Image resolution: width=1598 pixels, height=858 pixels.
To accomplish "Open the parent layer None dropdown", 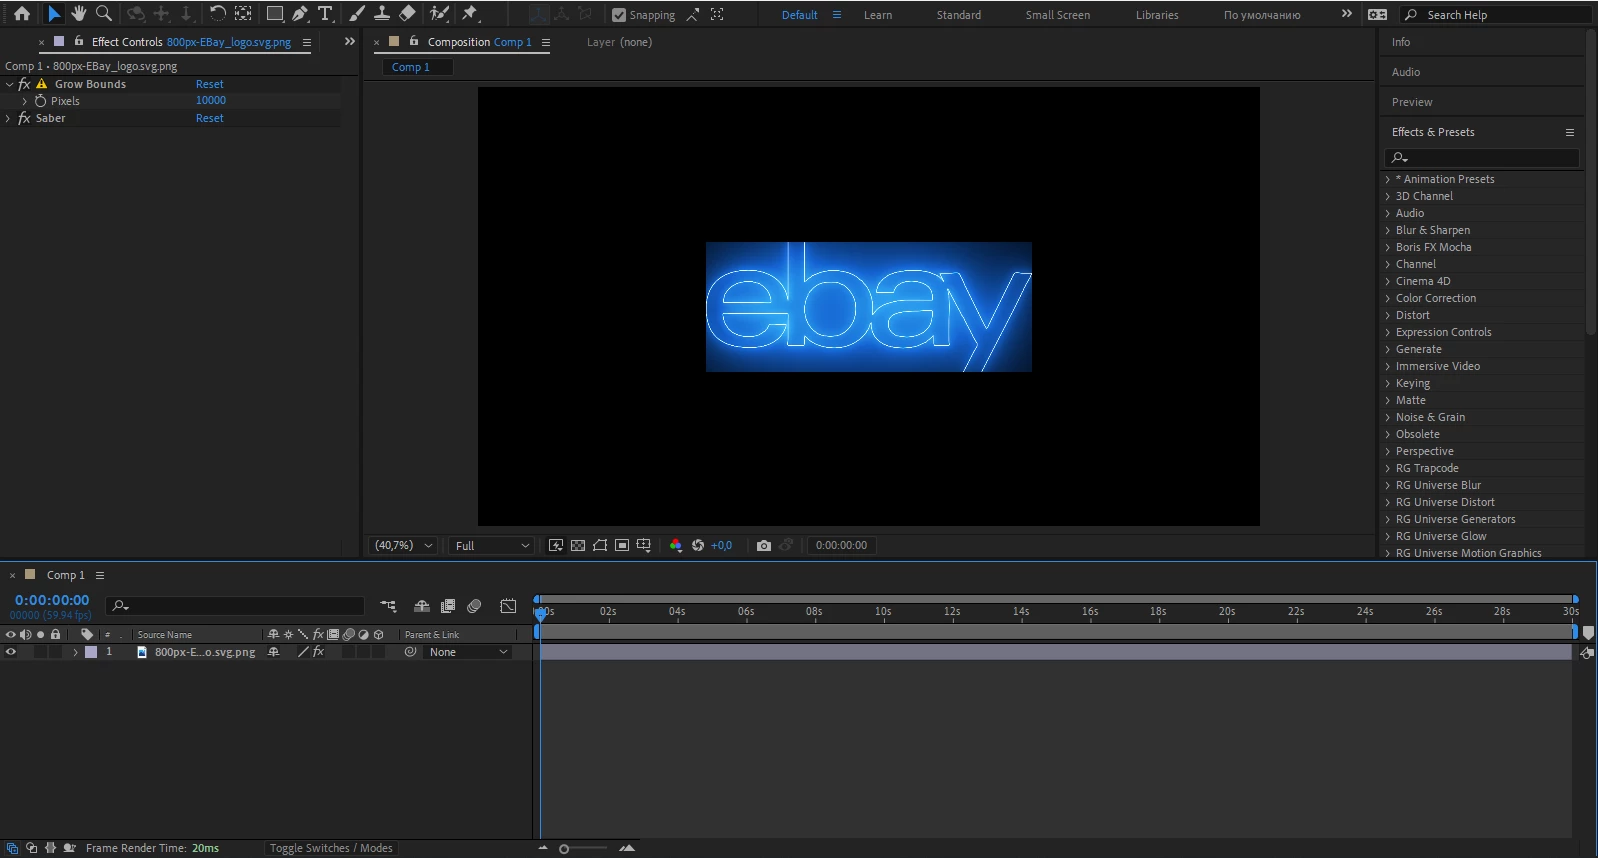I will (x=468, y=652).
